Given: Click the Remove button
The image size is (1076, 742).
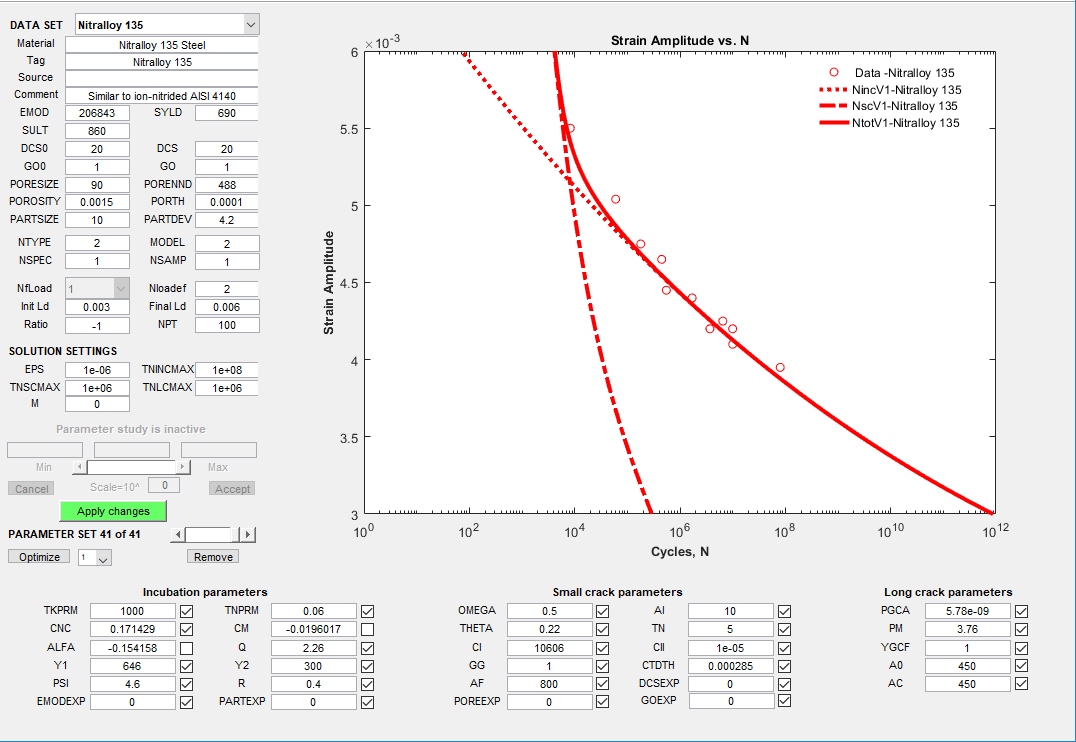Looking at the screenshot, I should pyautogui.click(x=213, y=557).
